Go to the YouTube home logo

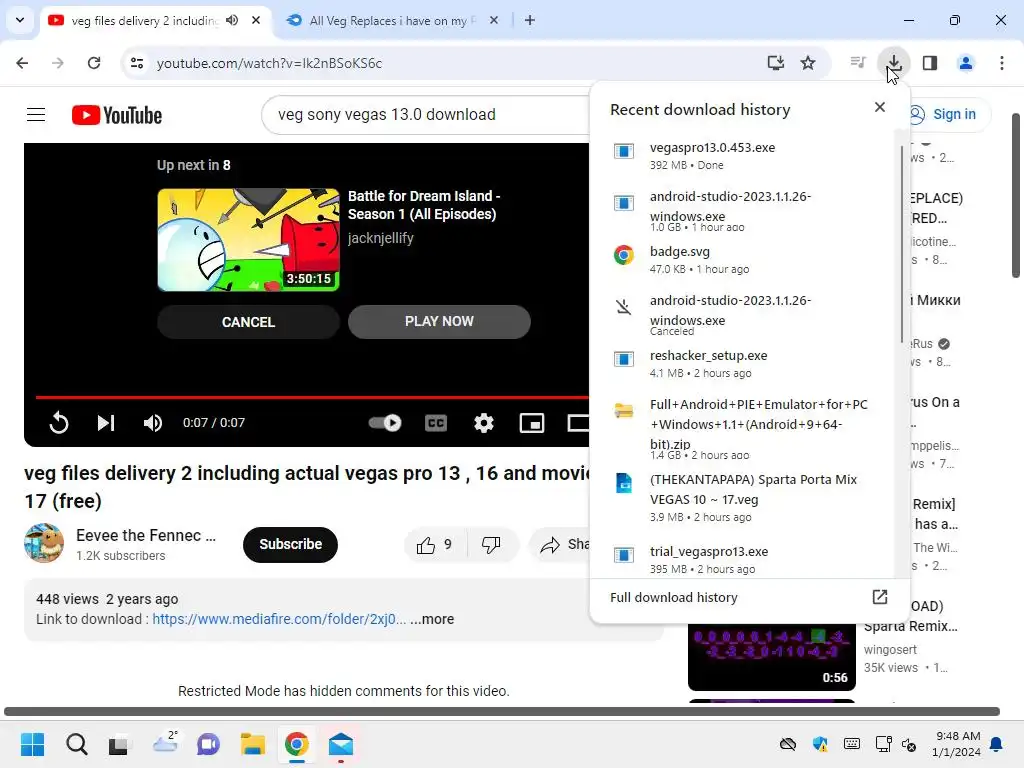117,115
